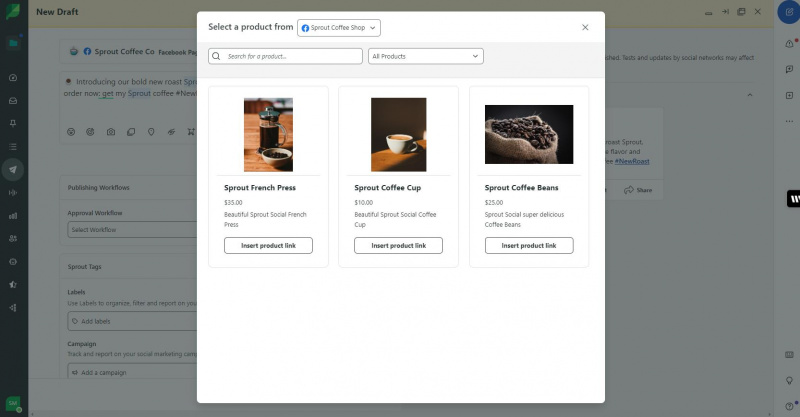Click the plus square icon in right rail
Screen dimensions: 800x417
pyautogui.click(x=789, y=95)
